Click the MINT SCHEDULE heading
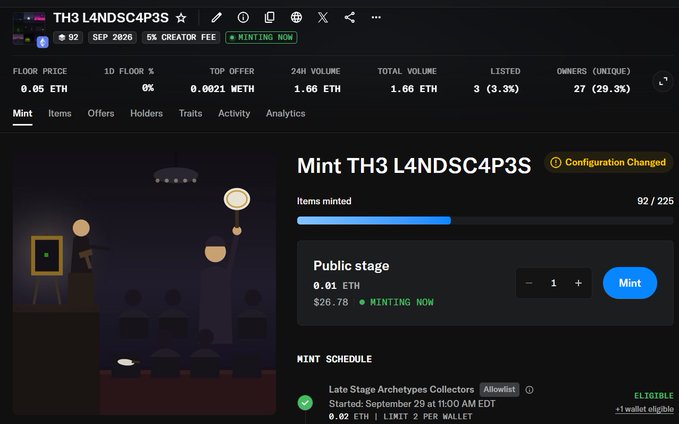Image resolution: width=679 pixels, height=424 pixels. (x=334, y=359)
